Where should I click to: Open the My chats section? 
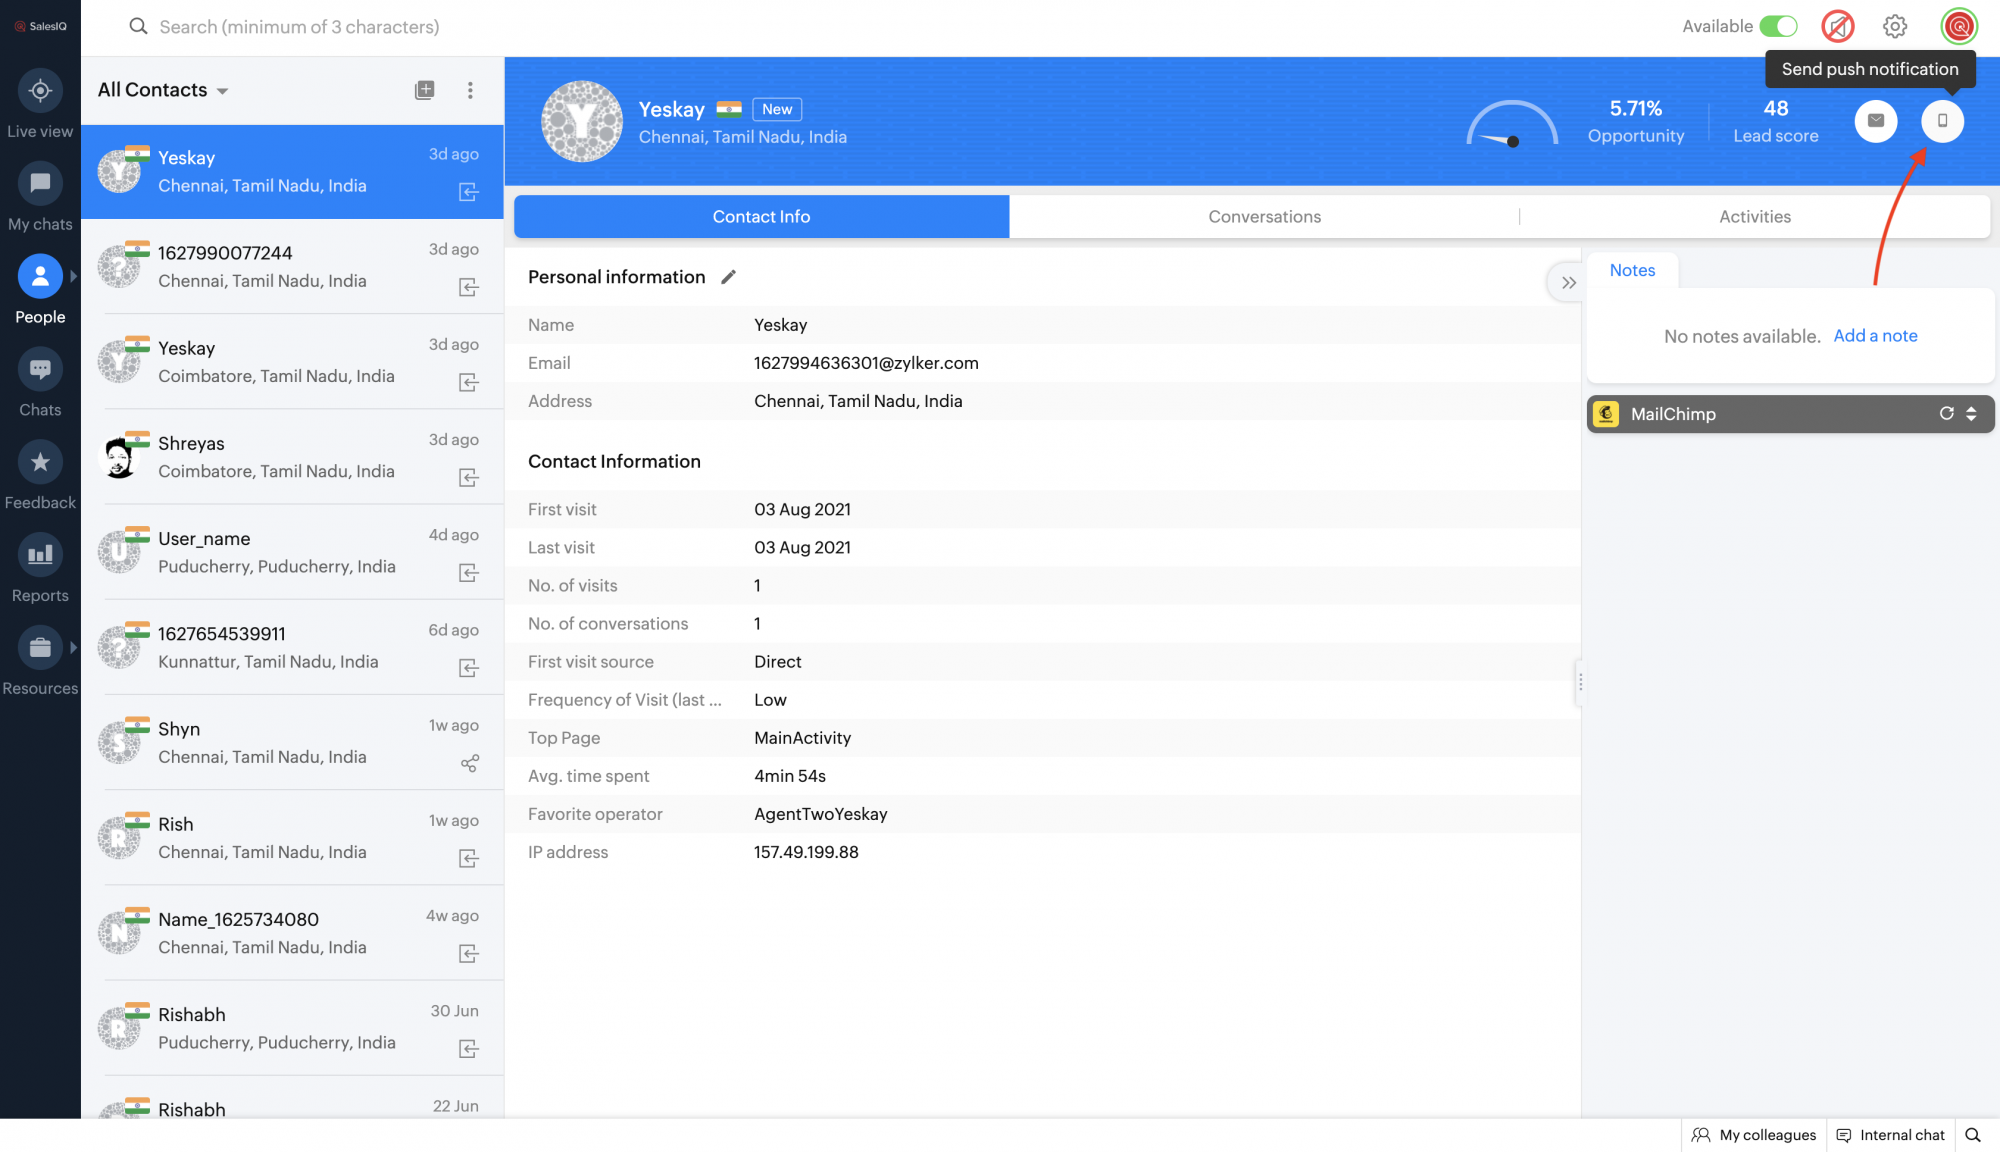click(x=40, y=184)
